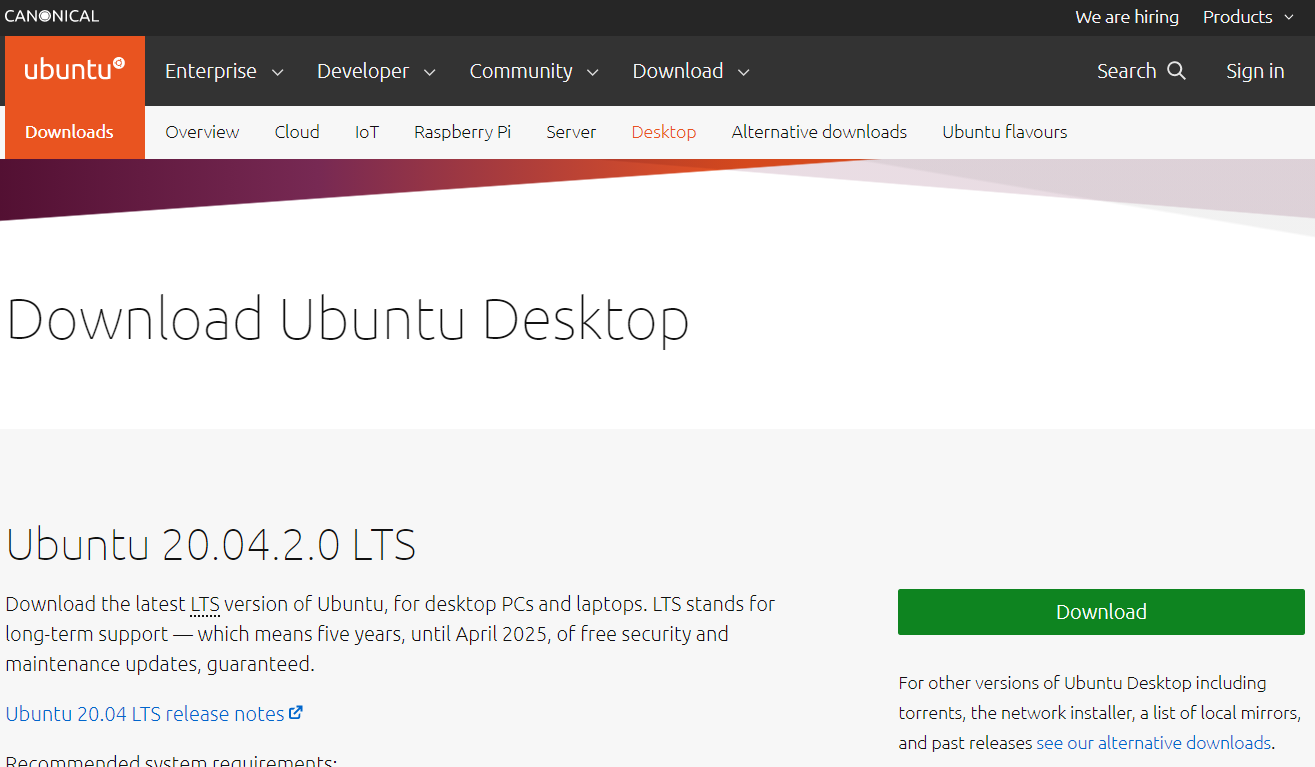Image resolution: width=1315 pixels, height=767 pixels.
Task: Click the Ubuntu 20.04.2.0 LTS heading
Action: click(210, 545)
